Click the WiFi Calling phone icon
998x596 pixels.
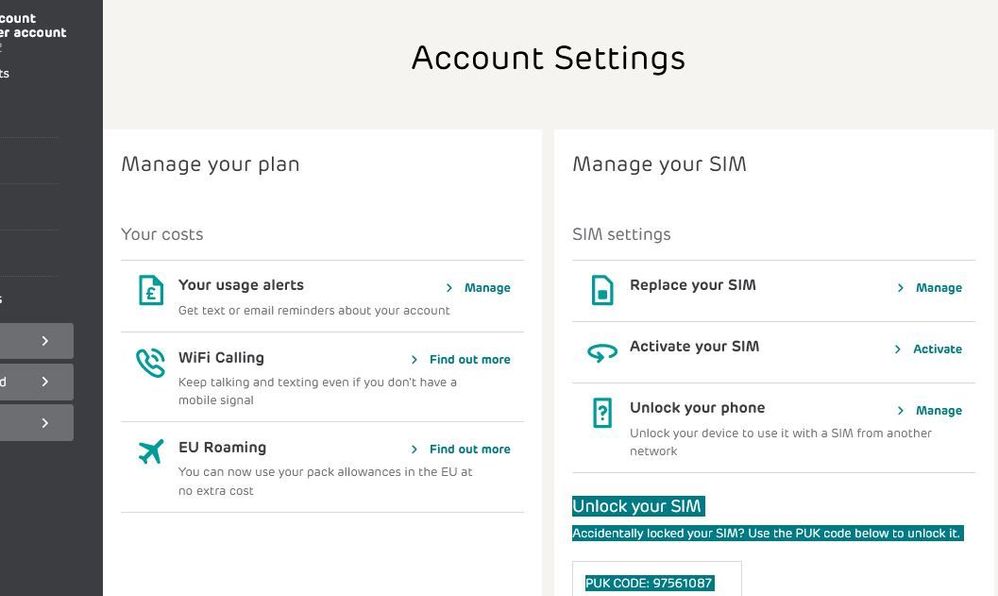150,362
